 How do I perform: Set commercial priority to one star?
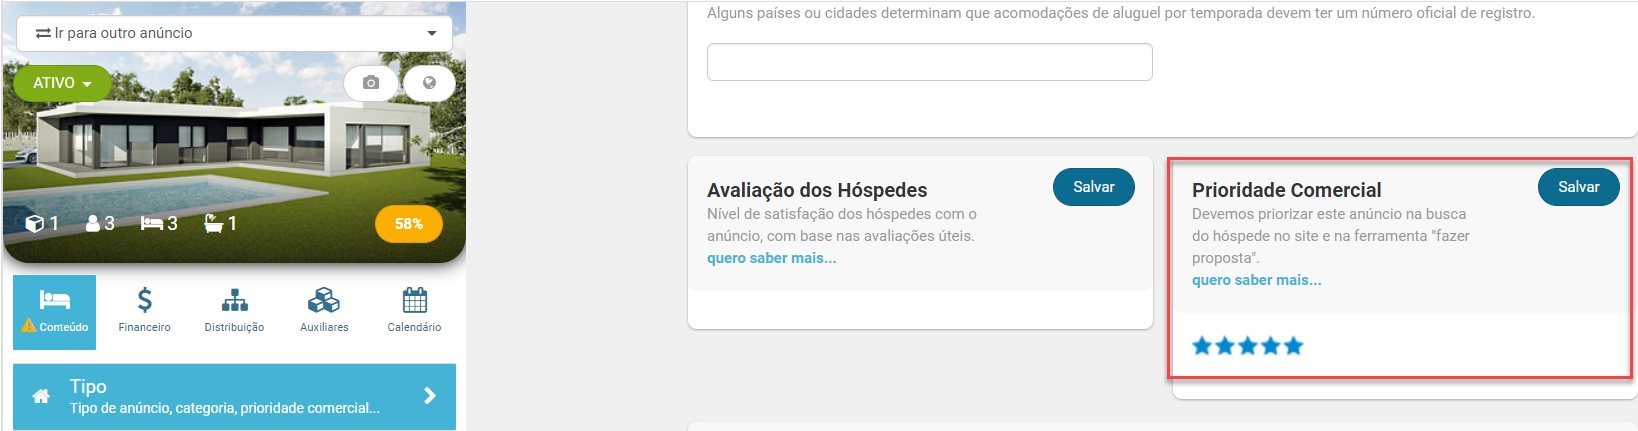[1202, 346]
